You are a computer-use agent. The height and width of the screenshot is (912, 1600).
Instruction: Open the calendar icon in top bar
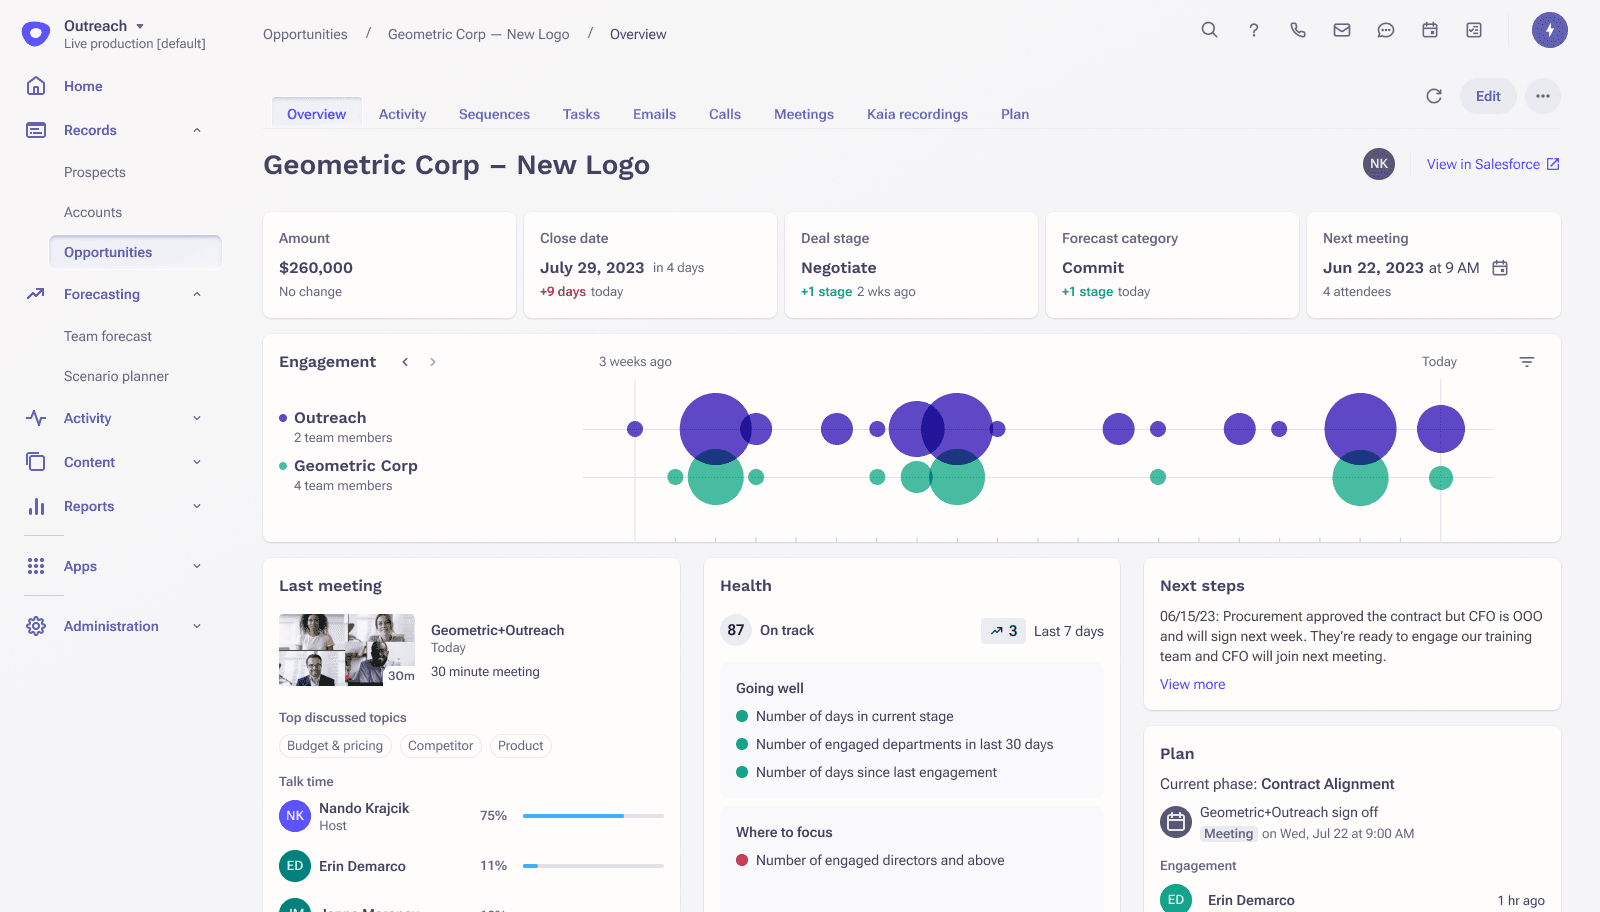tap(1430, 30)
